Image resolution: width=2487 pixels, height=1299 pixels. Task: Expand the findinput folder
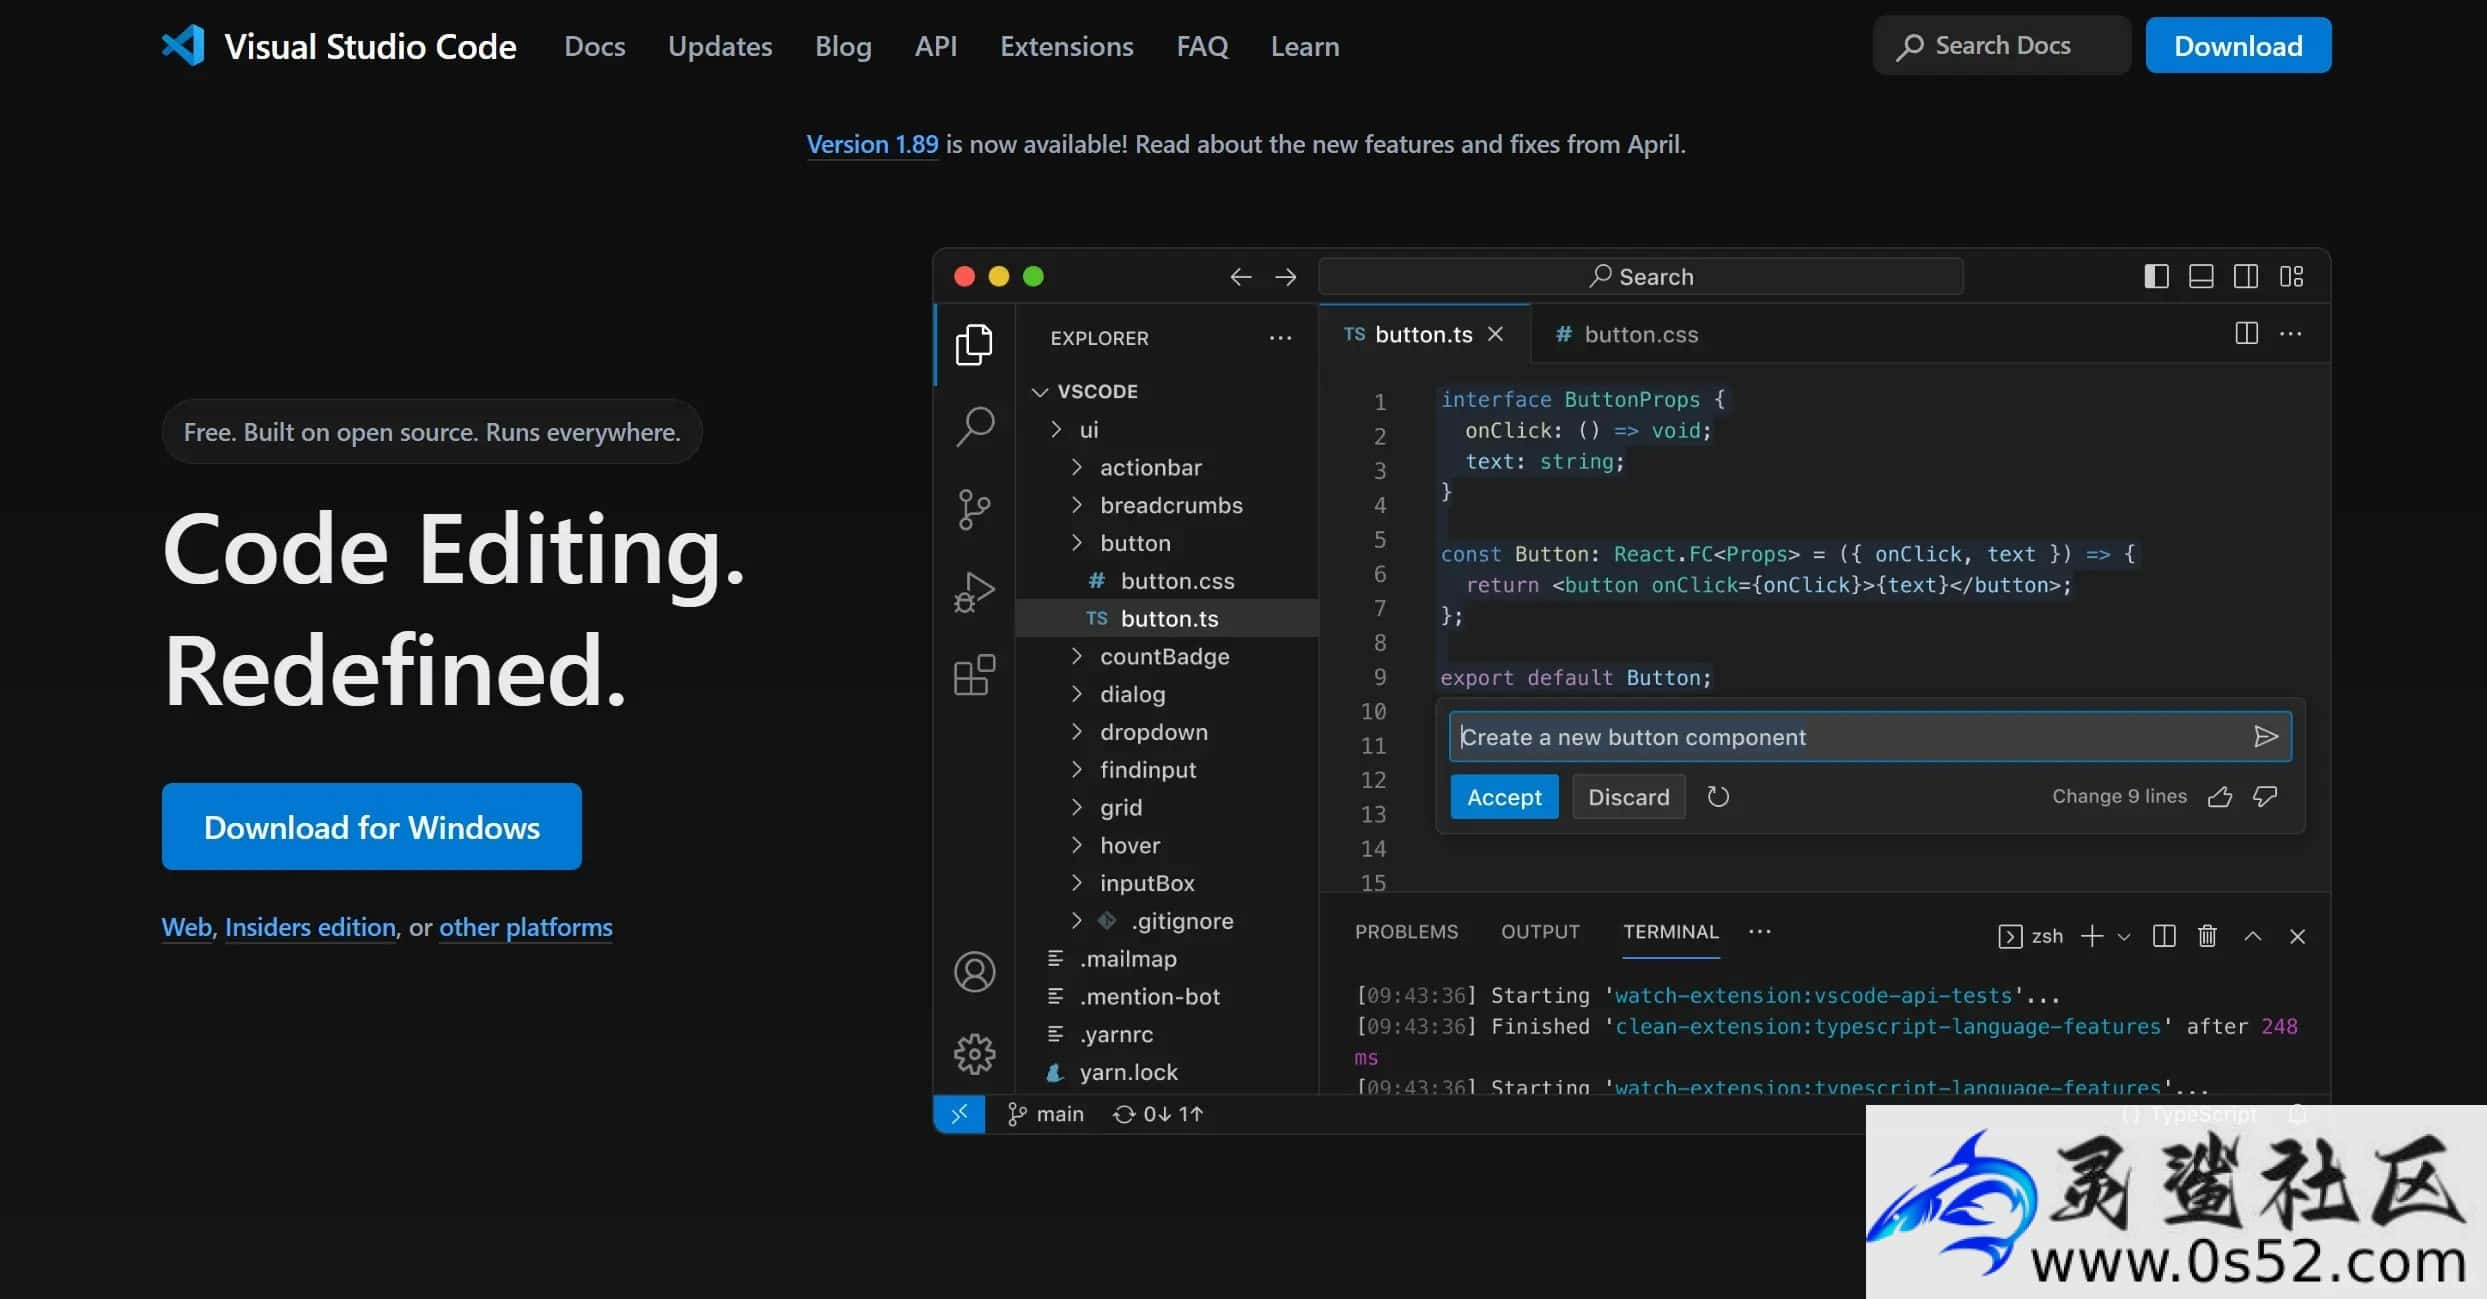[1076, 770]
